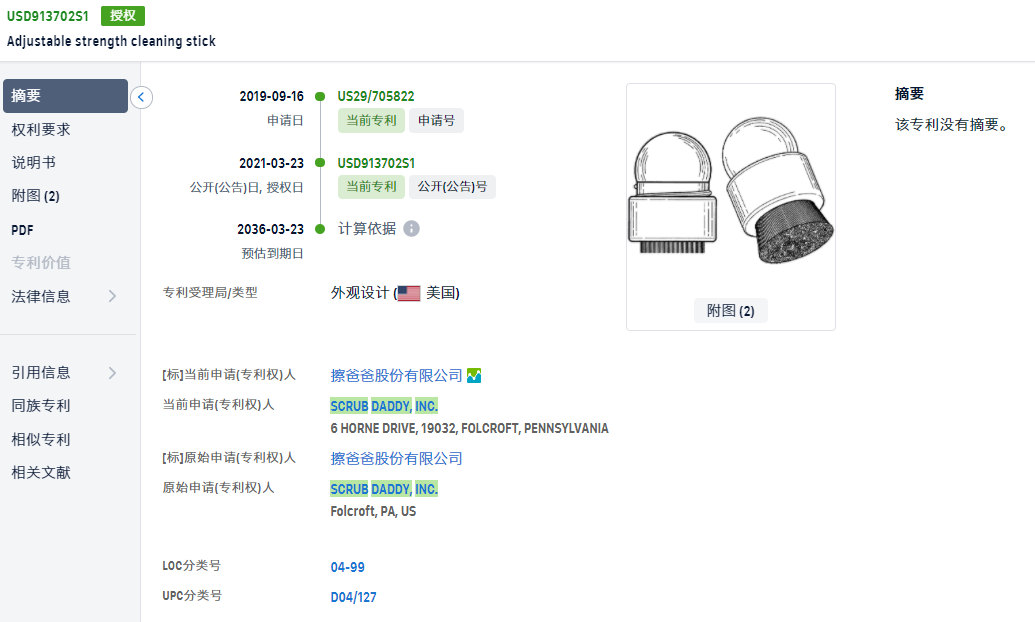1035x622 pixels.
Task: Click the green dot marker for the expiry date
Action: tap(320, 229)
